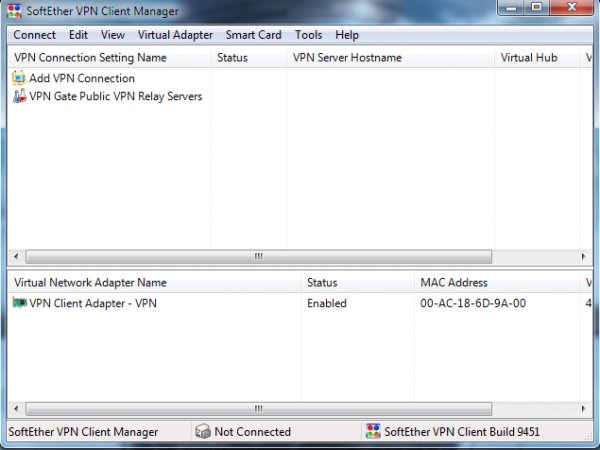Image resolution: width=600 pixels, height=450 pixels.
Task: Click the Enabled status cell
Action: [x=327, y=303]
